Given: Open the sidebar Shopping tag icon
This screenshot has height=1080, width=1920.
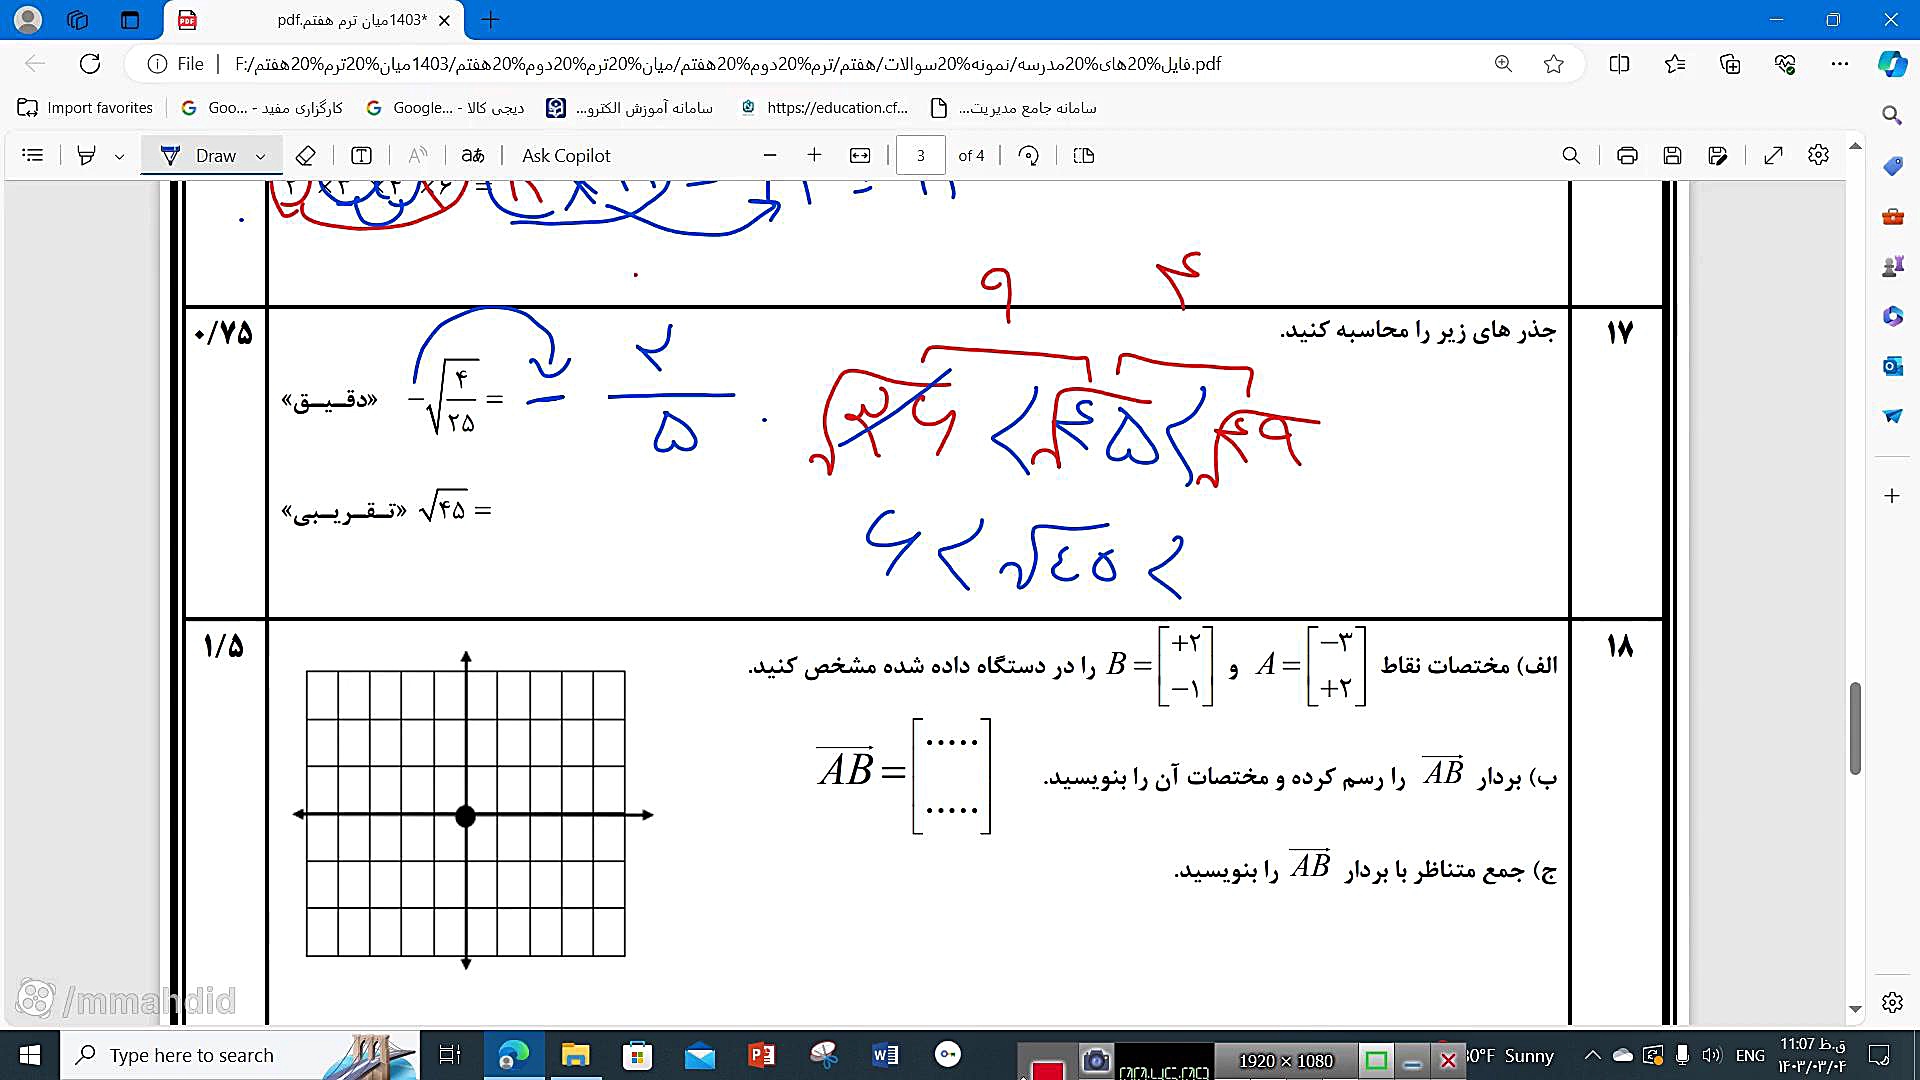Looking at the screenshot, I should 1892,166.
